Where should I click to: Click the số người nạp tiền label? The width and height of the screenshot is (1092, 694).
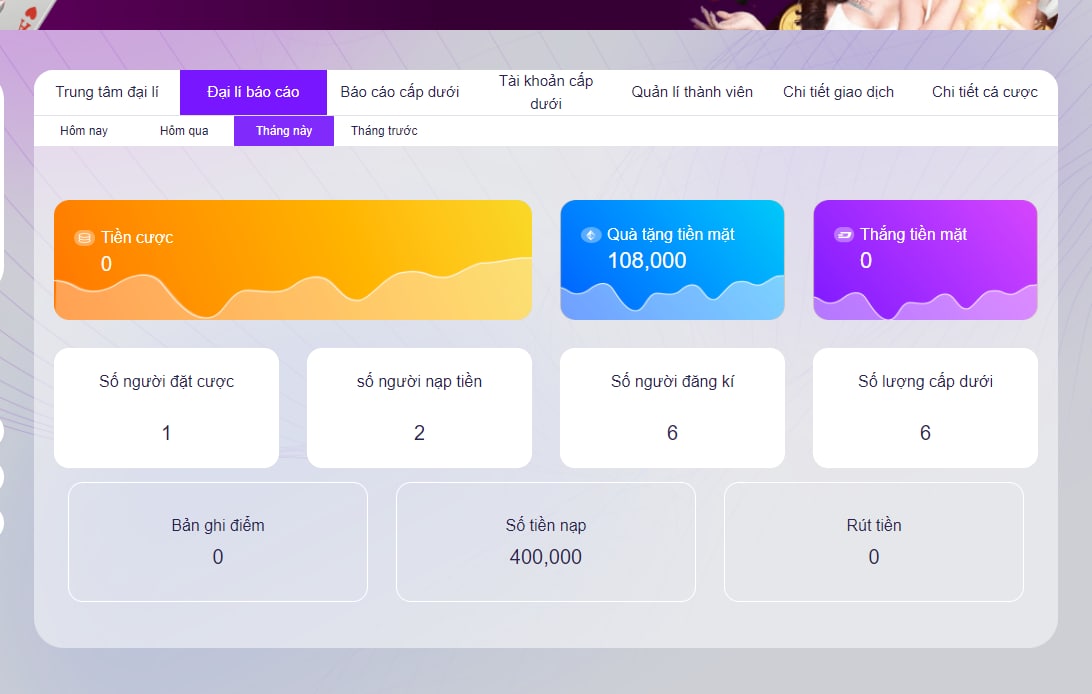(x=419, y=381)
